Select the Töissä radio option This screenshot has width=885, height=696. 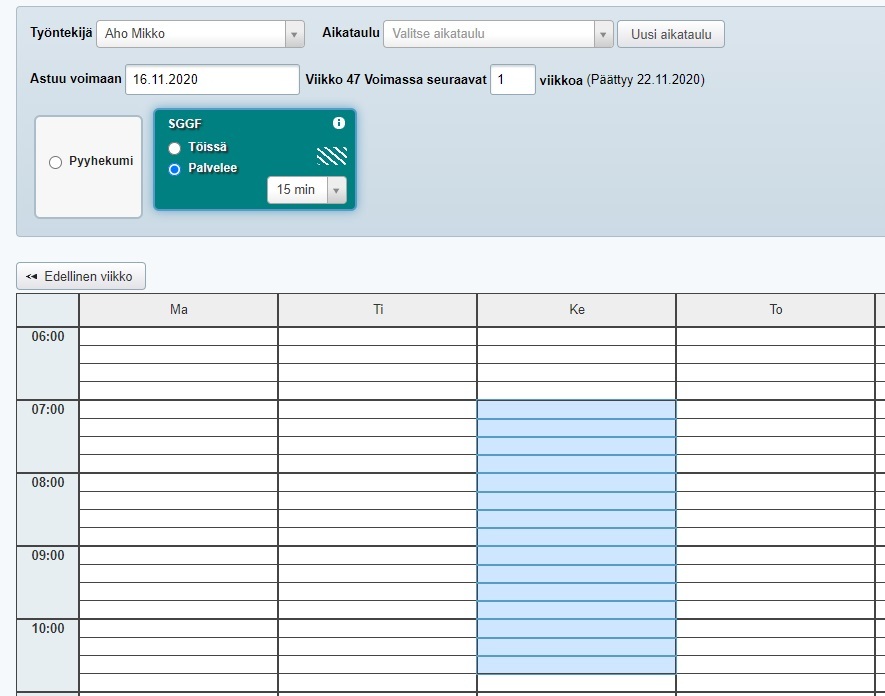(175, 148)
